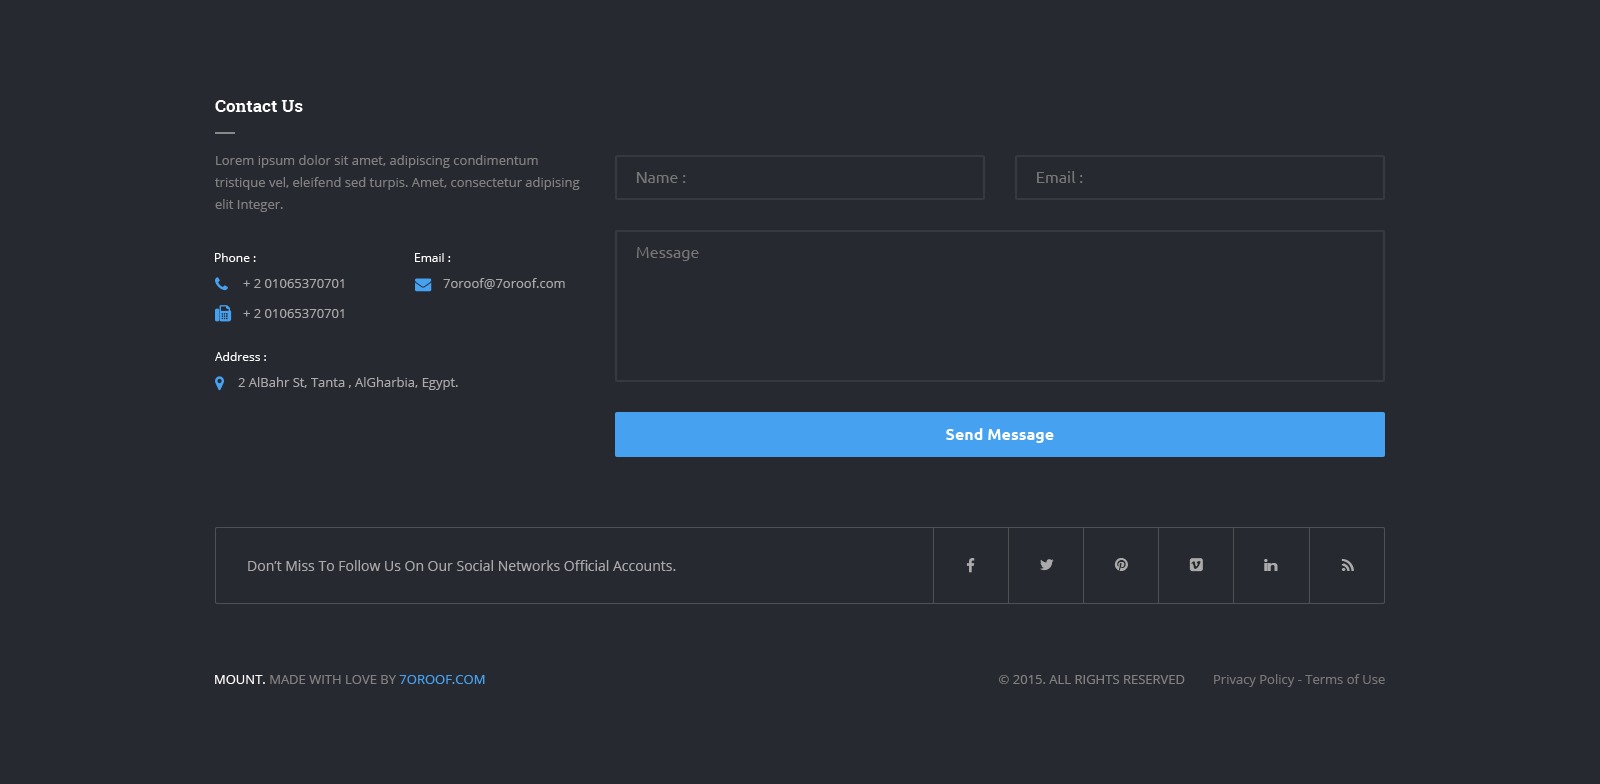The image size is (1600, 784).
Task: Open the 7OROOF.COM footer link
Action: click(442, 680)
